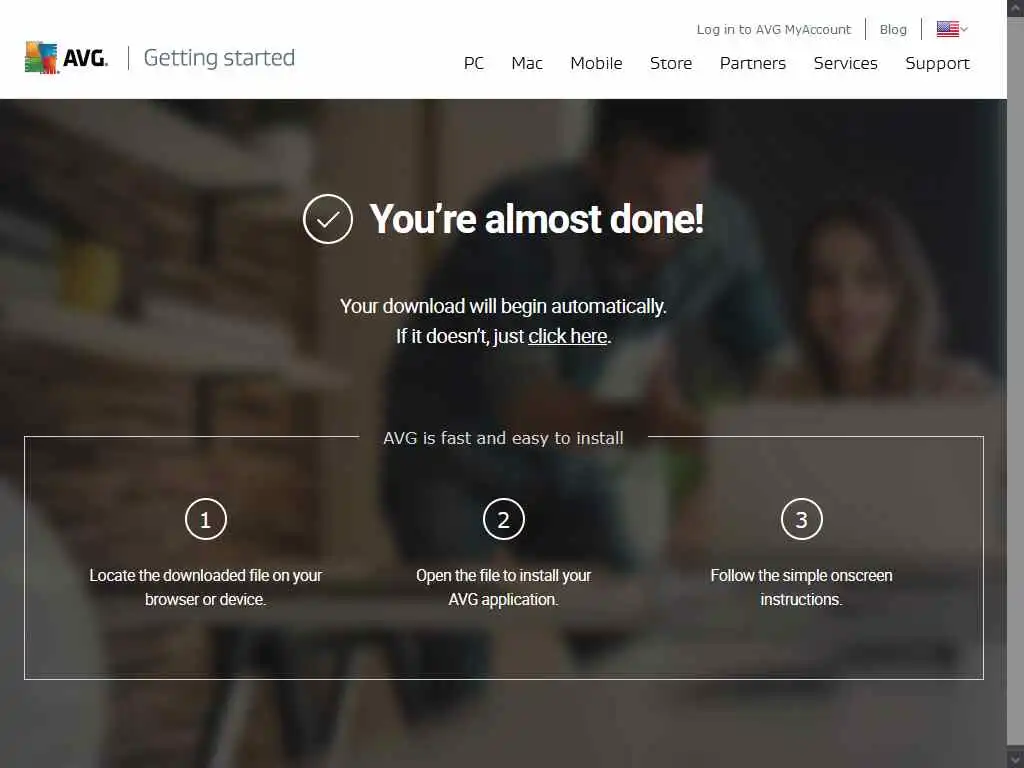Open the Partners menu

pyautogui.click(x=752, y=63)
